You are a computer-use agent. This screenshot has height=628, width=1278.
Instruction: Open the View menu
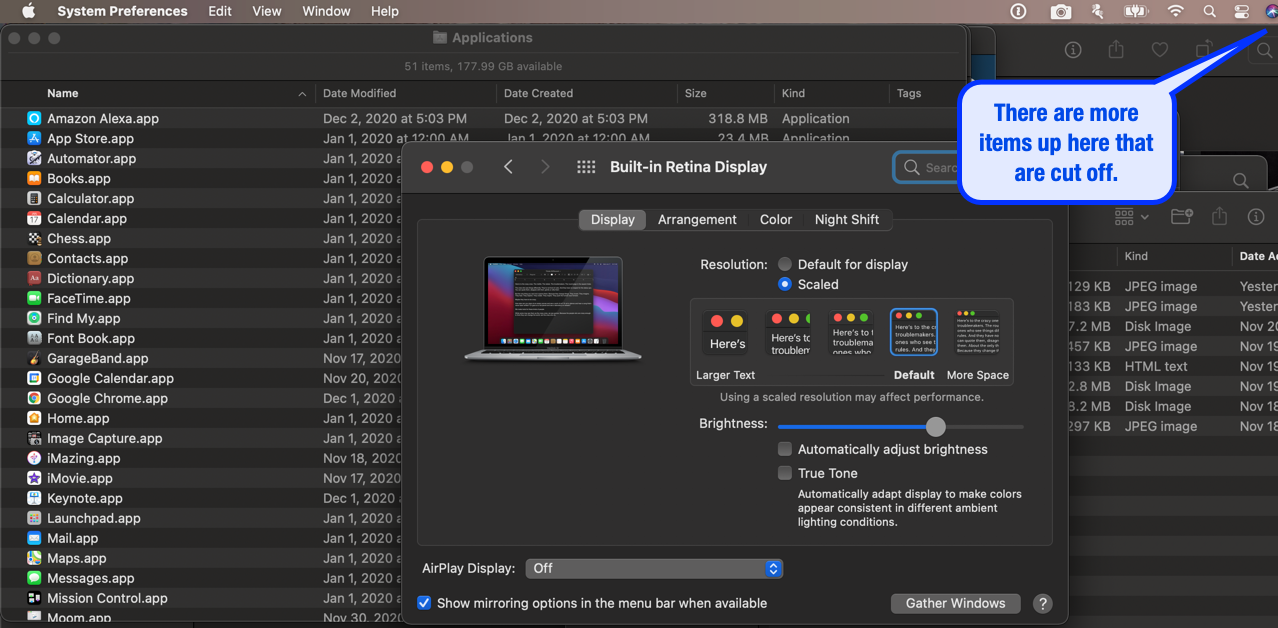pos(267,11)
